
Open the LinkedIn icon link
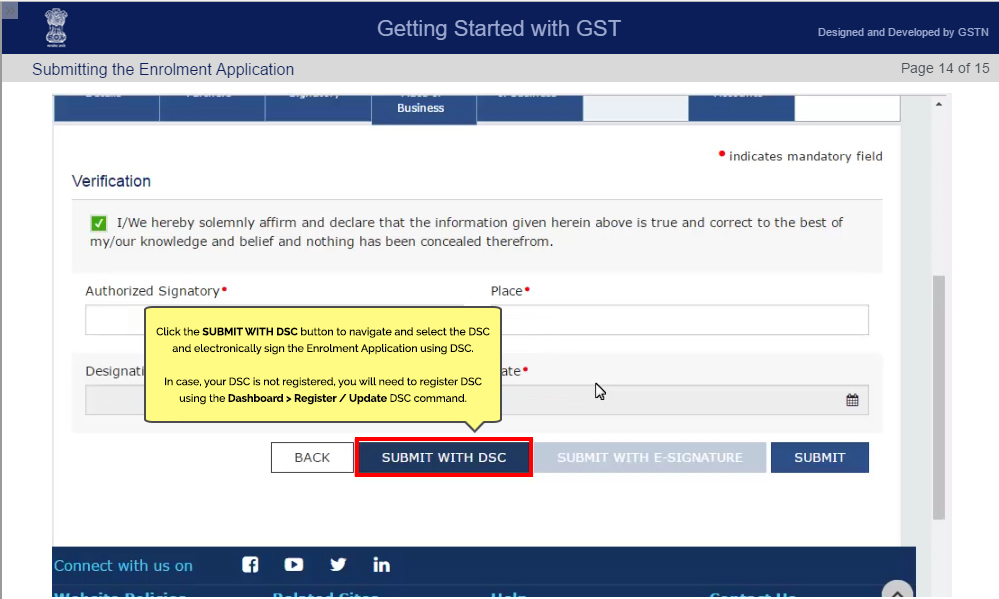coord(382,565)
